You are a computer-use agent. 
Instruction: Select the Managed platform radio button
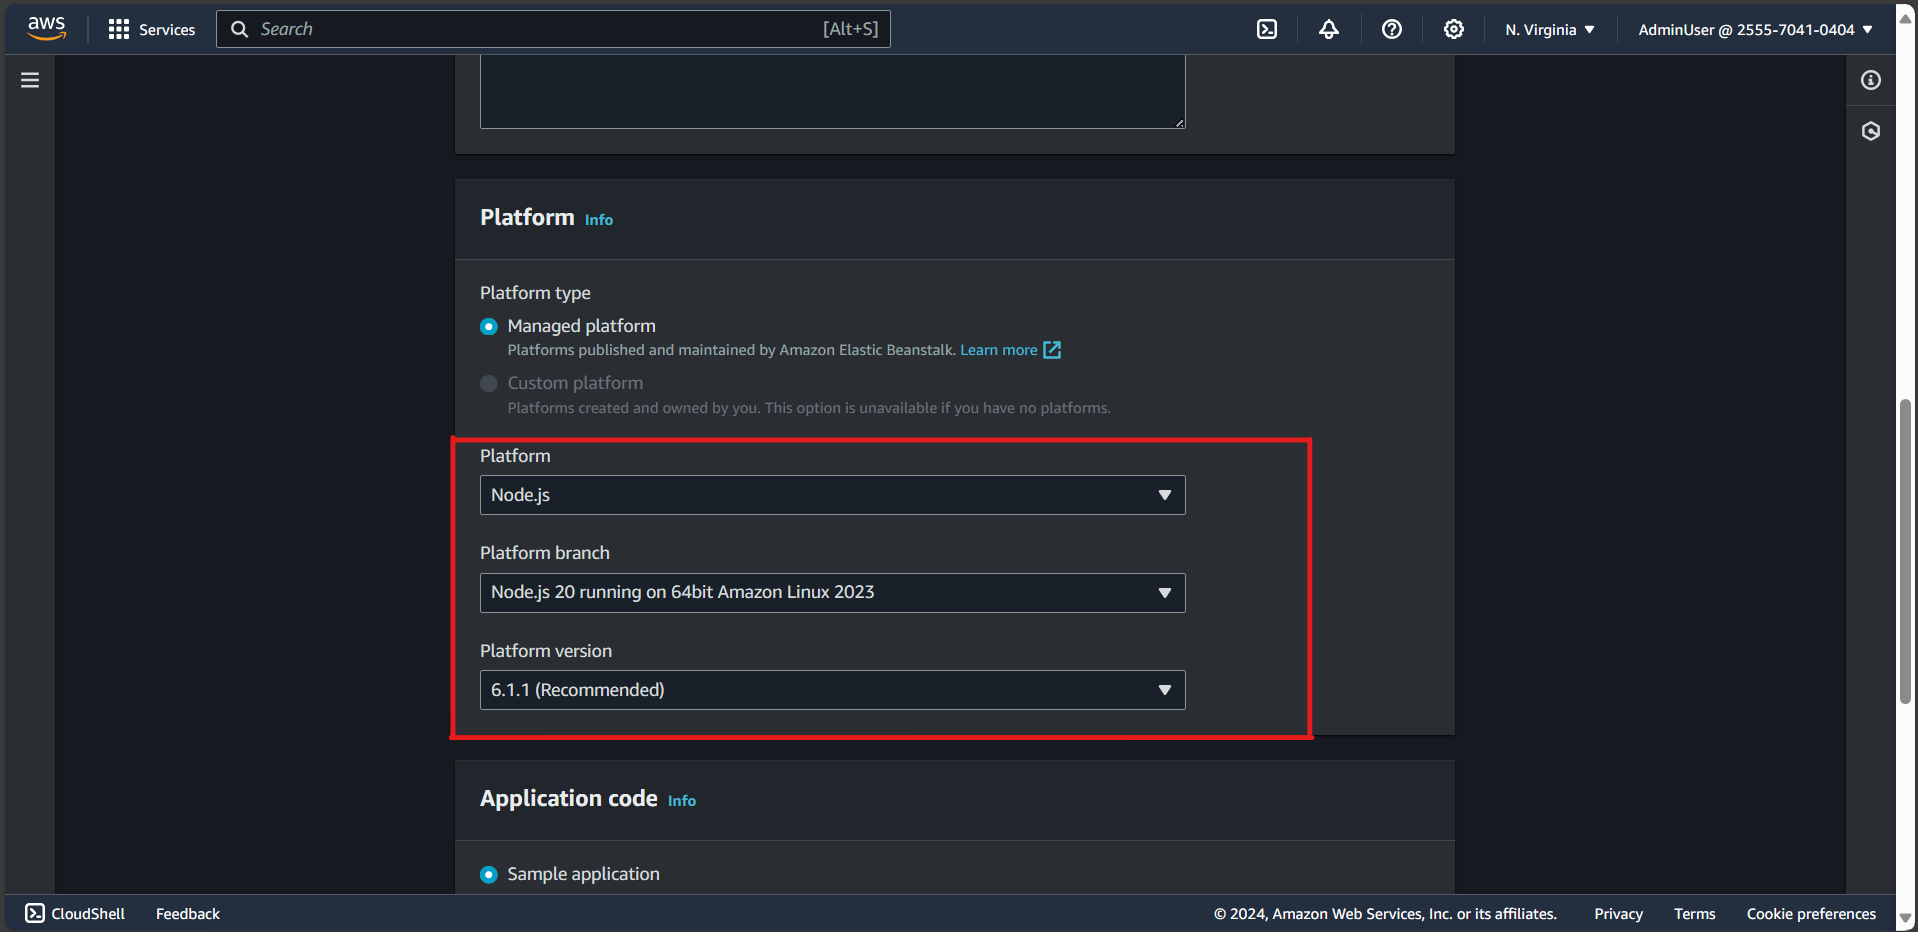[x=489, y=327]
